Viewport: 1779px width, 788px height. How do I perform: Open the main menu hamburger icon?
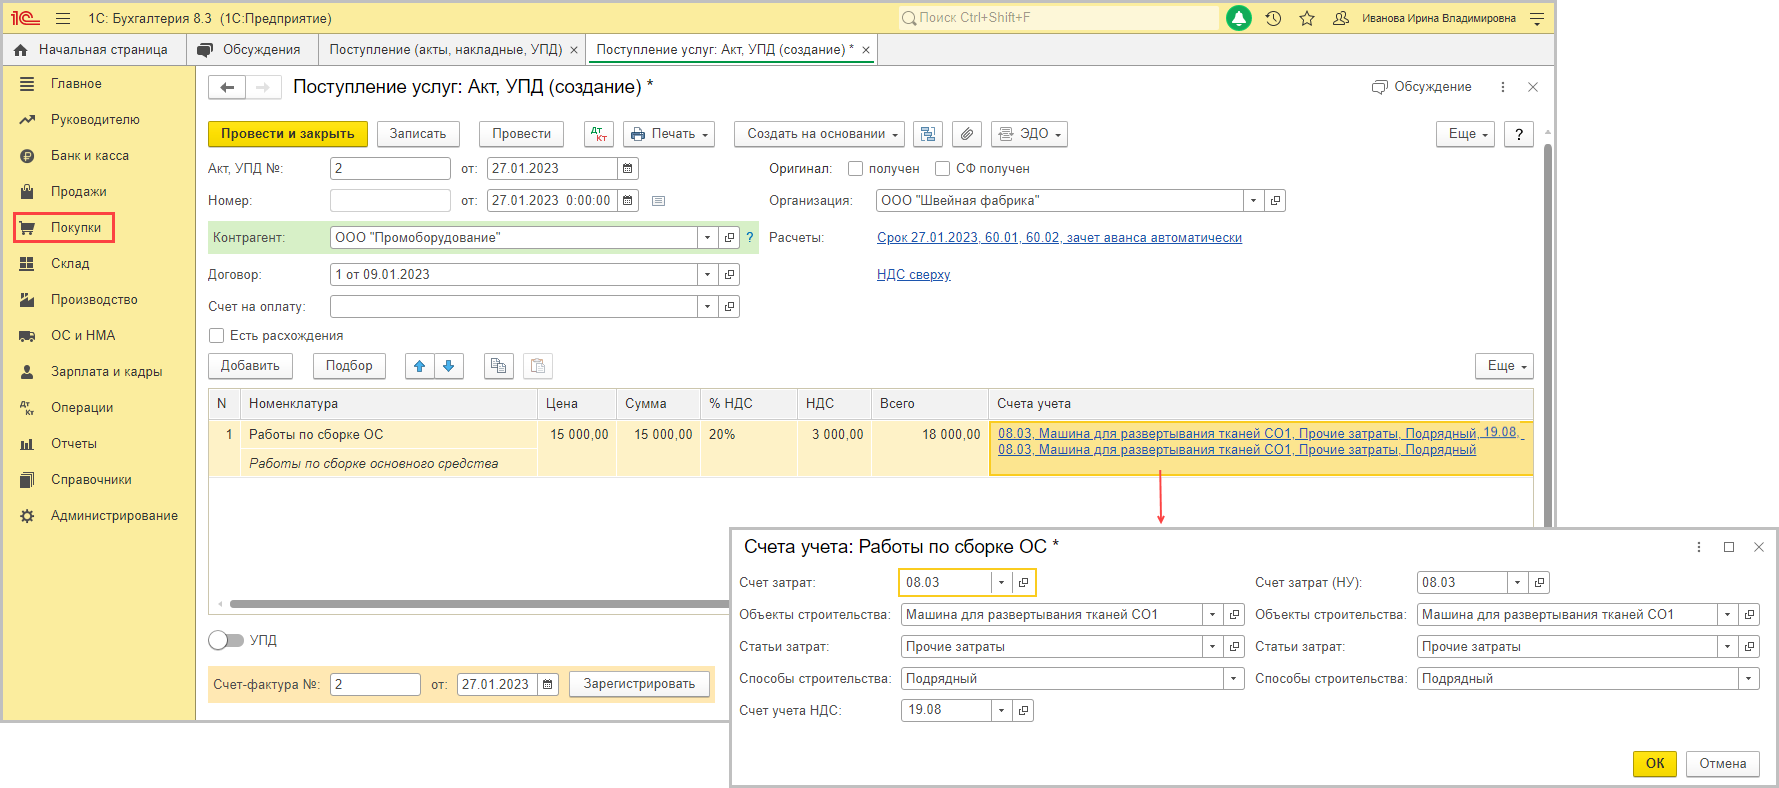tap(63, 18)
